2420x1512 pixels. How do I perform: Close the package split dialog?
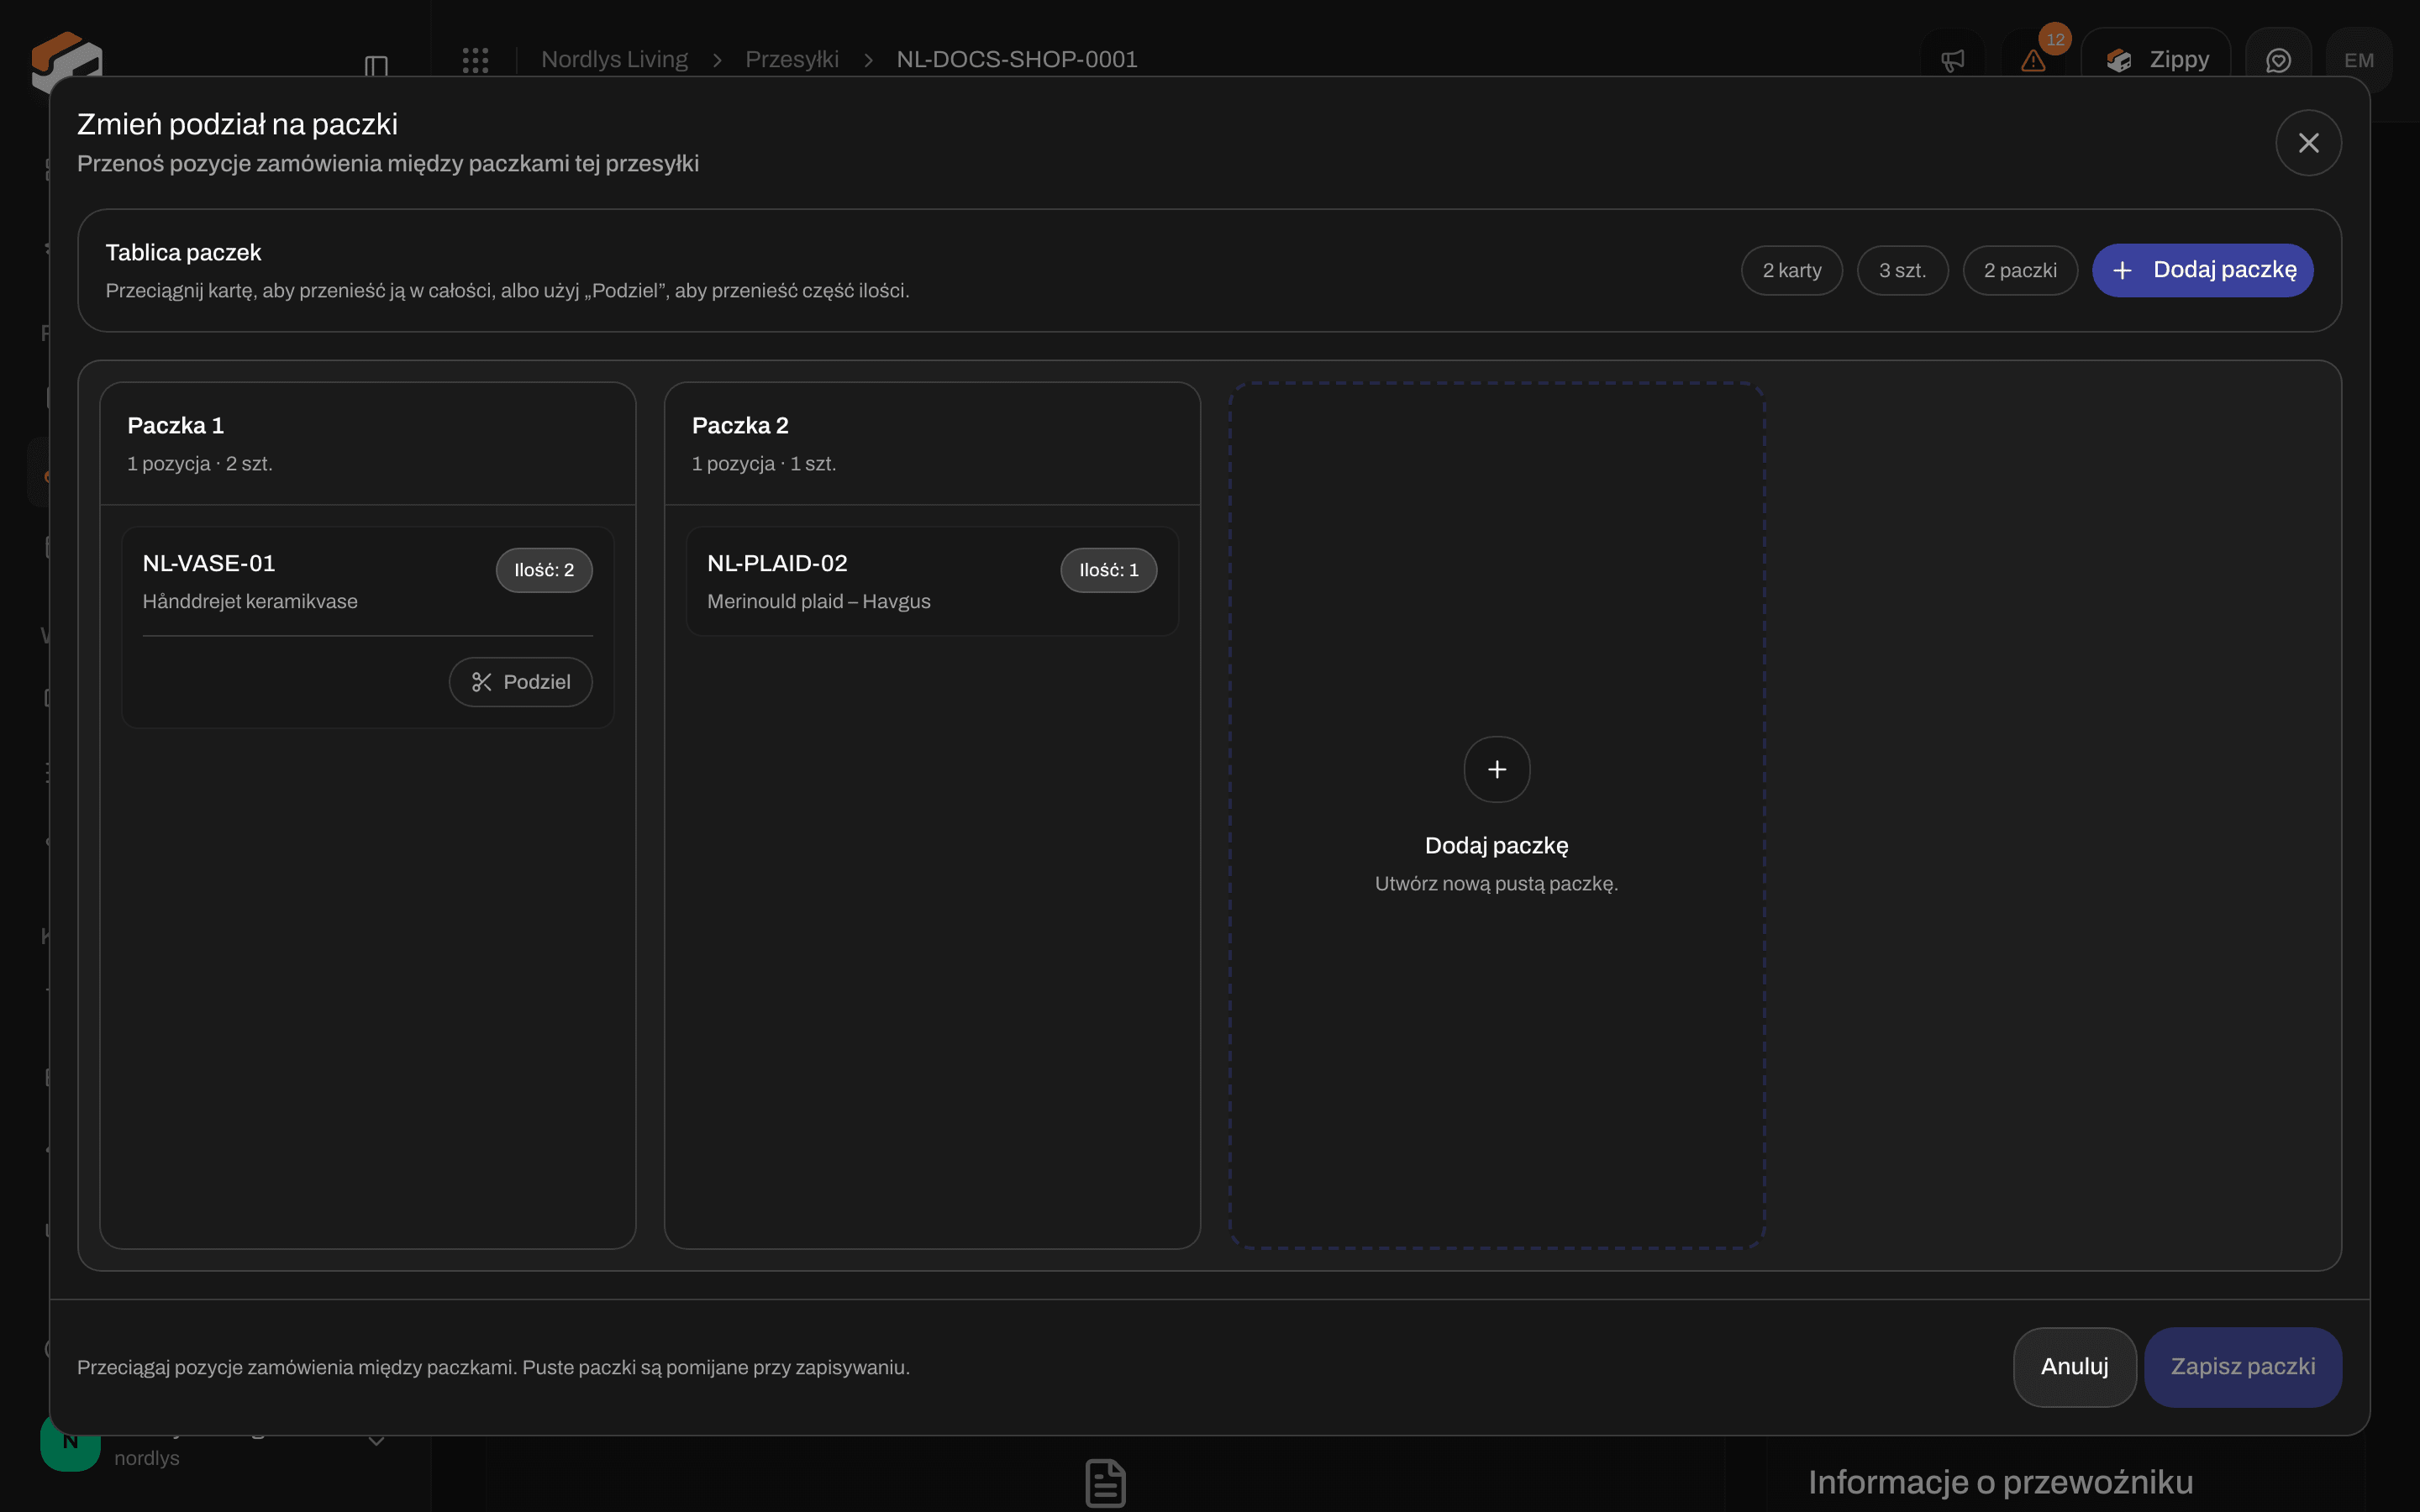[2308, 143]
